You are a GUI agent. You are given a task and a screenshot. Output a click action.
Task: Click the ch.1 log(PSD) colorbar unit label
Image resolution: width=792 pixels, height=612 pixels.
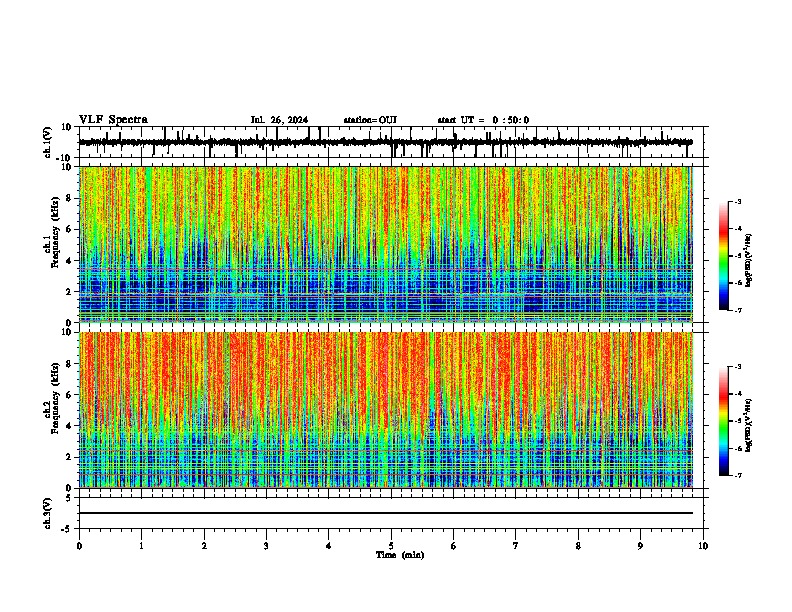(x=749, y=261)
